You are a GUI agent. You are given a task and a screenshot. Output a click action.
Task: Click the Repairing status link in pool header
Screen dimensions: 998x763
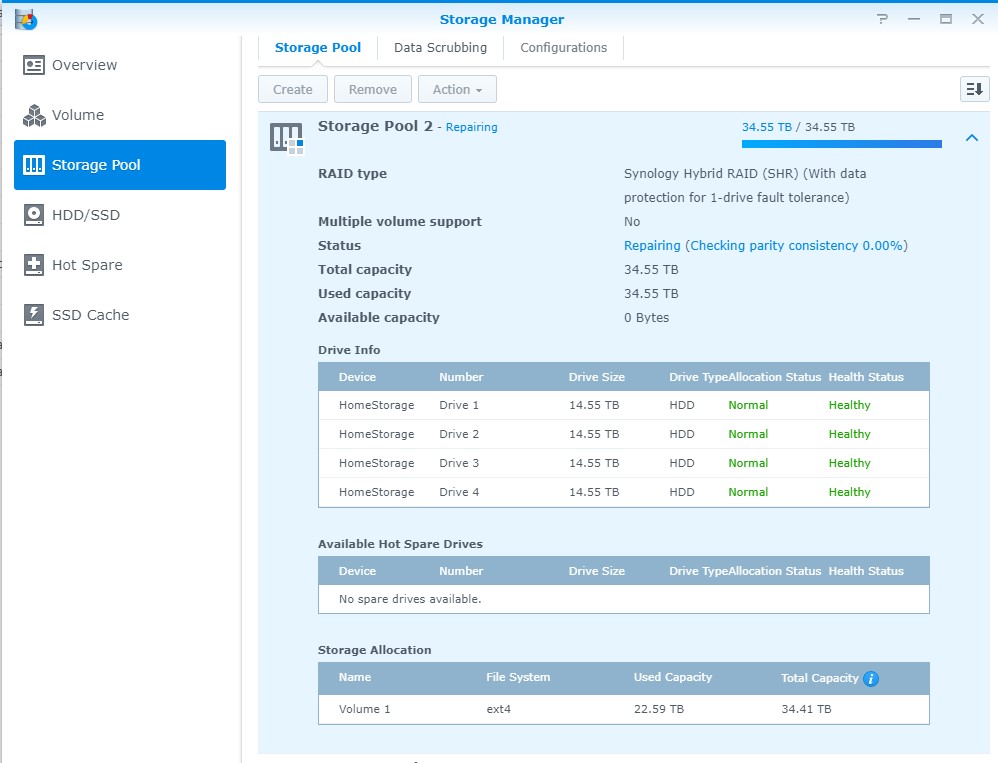(472, 127)
